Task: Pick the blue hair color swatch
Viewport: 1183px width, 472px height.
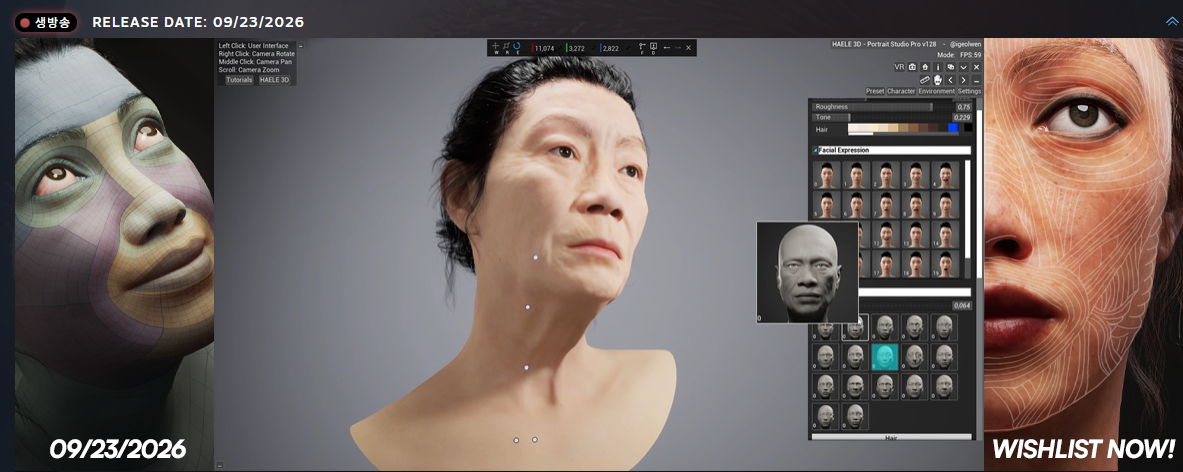Action: pyautogui.click(x=953, y=128)
